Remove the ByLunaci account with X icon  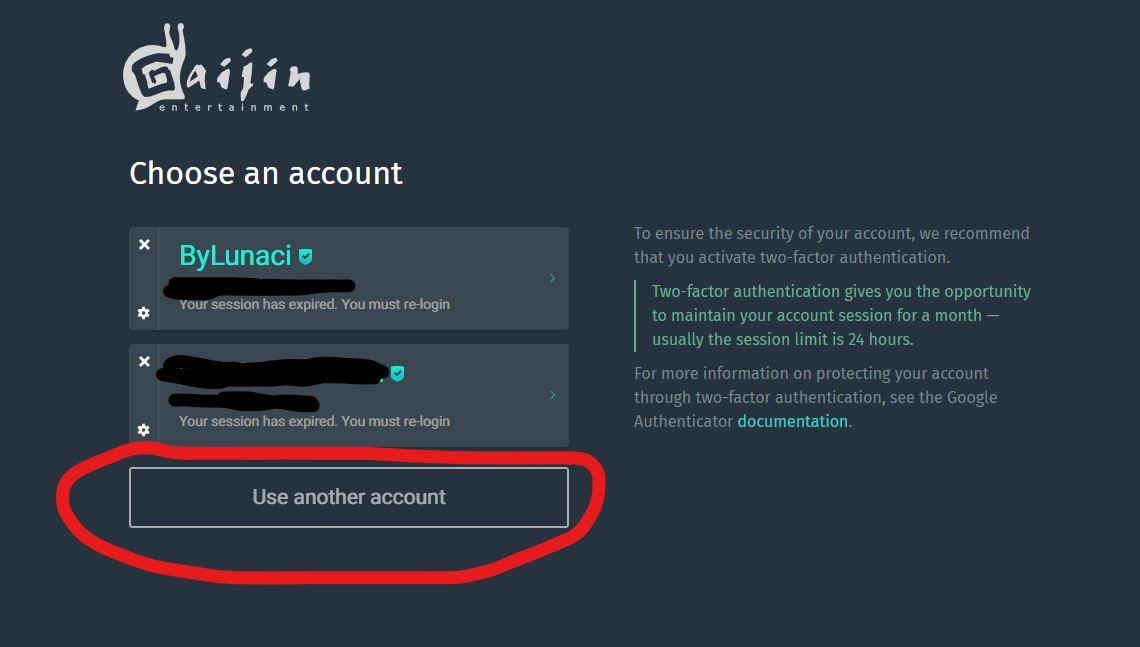click(144, 244)
